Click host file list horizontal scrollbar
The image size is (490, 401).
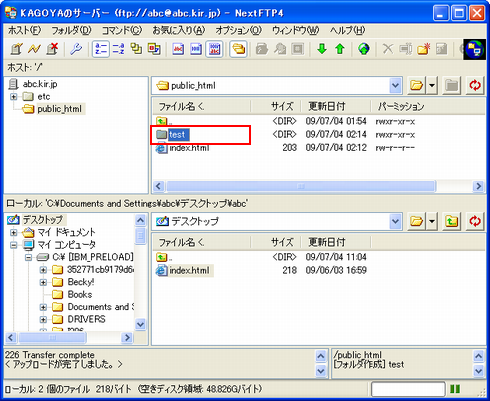pyautogui.click(x=301, y=186)
